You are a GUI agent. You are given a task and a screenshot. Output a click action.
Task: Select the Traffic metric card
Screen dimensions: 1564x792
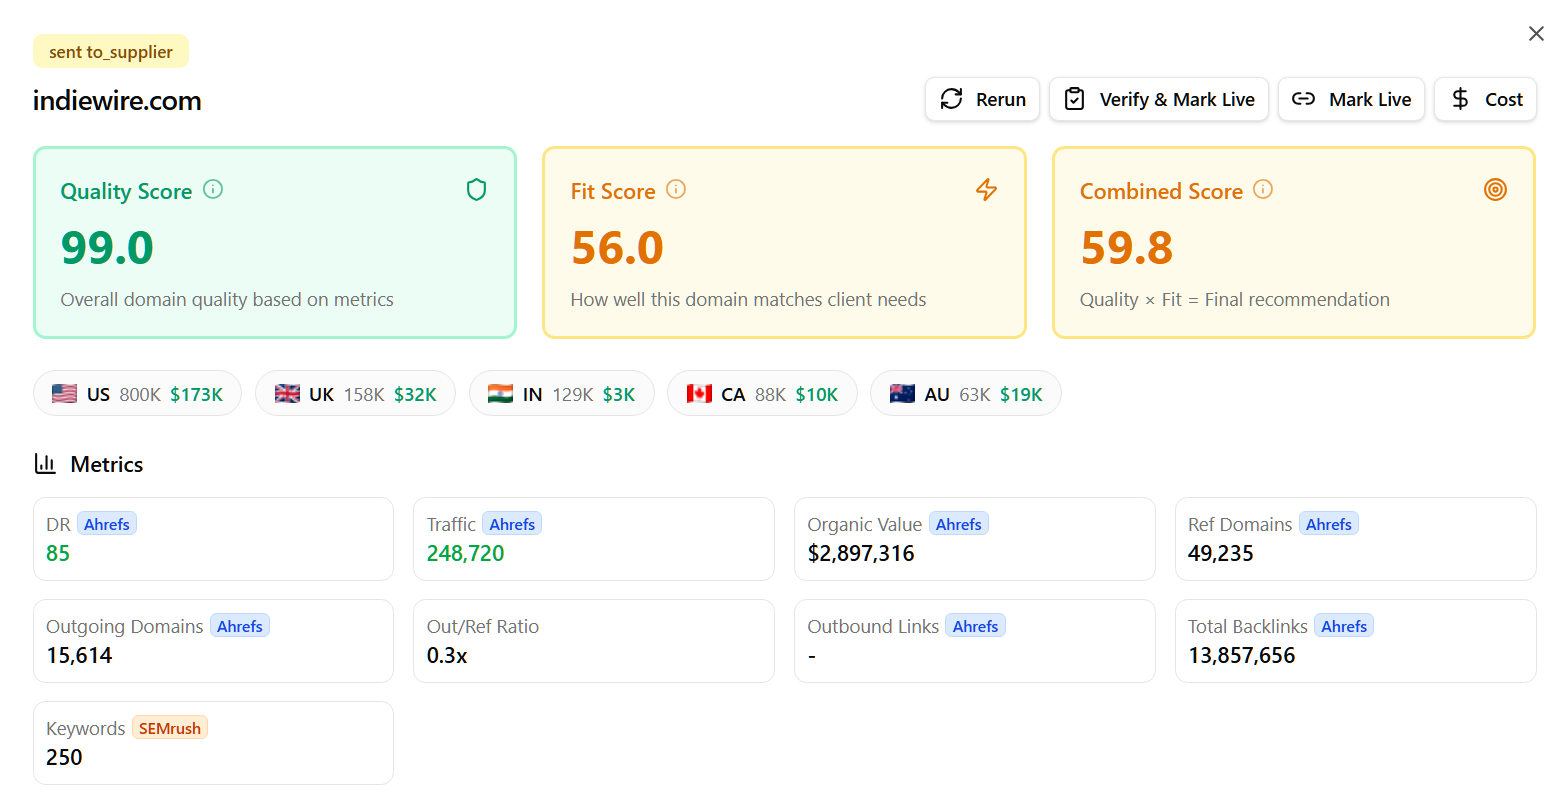click(x=593, y=539)
